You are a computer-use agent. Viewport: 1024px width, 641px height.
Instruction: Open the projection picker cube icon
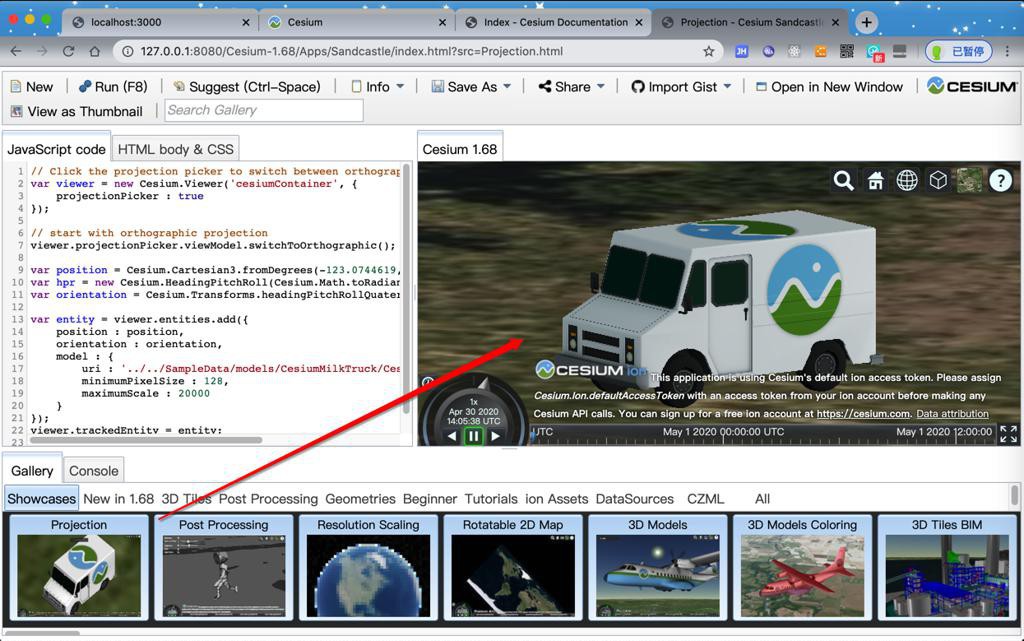point(938,180)
